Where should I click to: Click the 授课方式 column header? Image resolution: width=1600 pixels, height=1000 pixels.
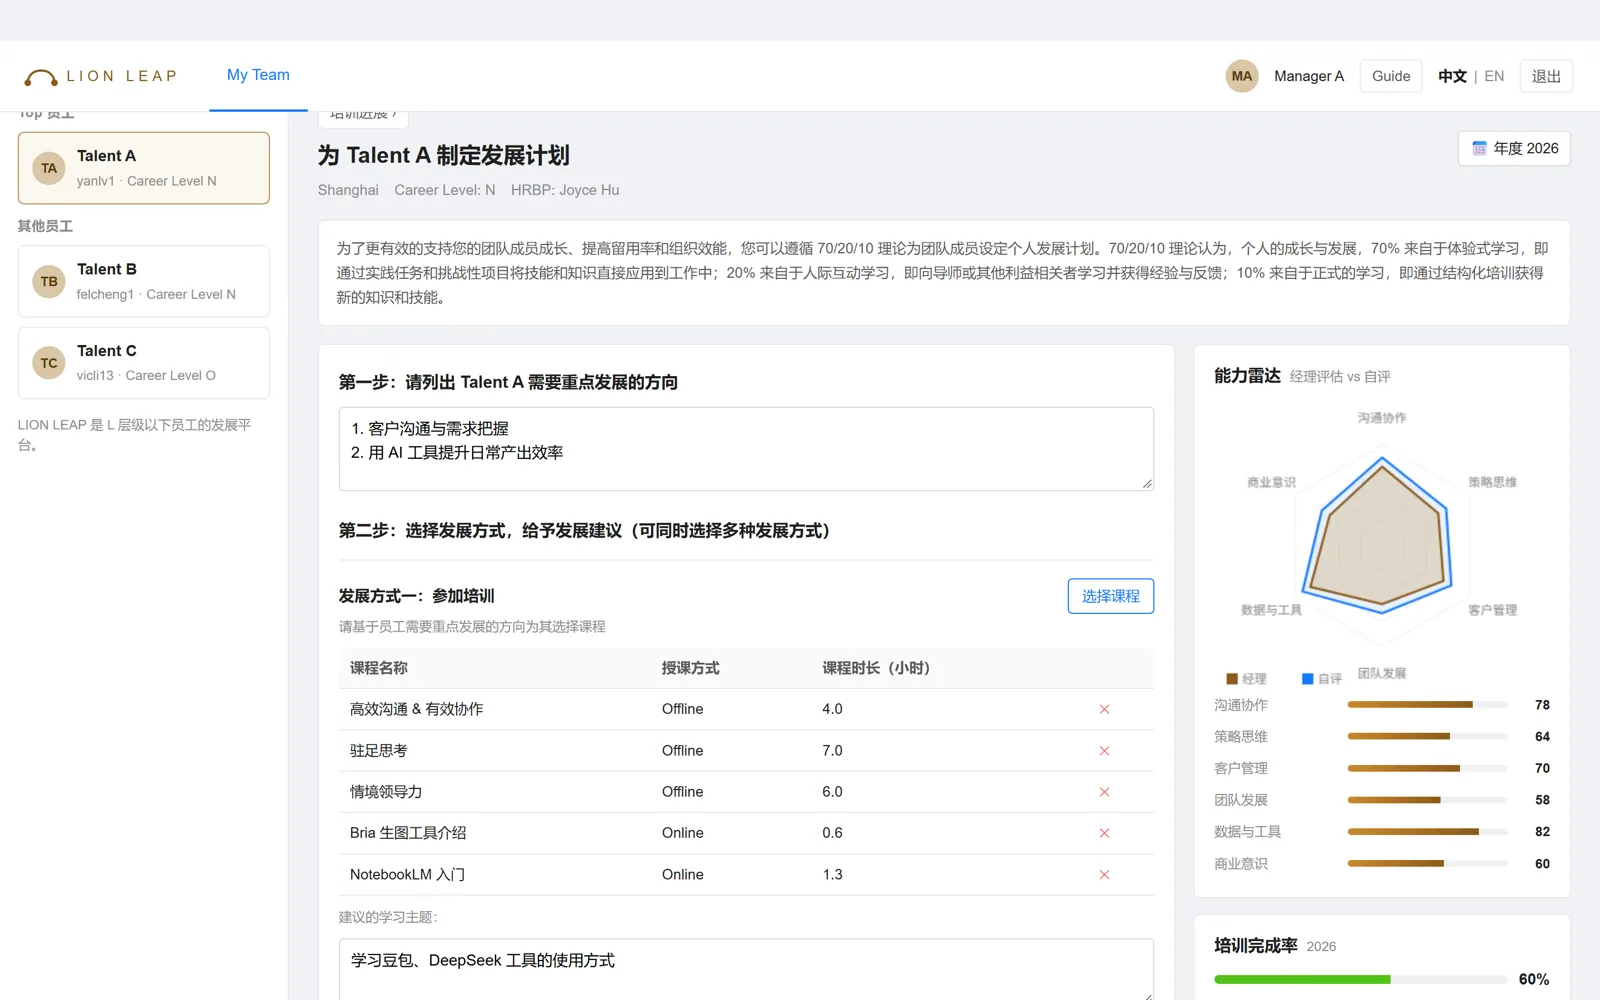pyautogui.click(x=690, y=668)
